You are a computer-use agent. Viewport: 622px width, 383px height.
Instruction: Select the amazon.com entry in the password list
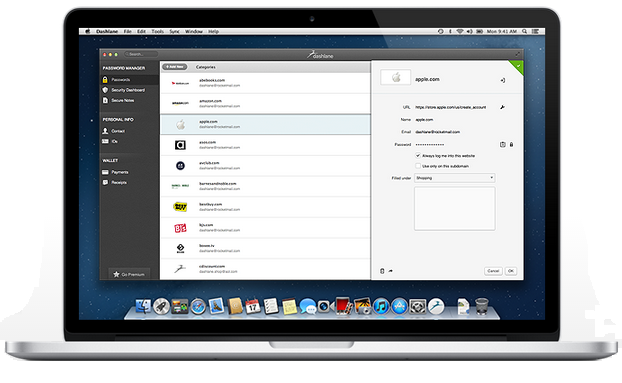[x=265, y=103]
